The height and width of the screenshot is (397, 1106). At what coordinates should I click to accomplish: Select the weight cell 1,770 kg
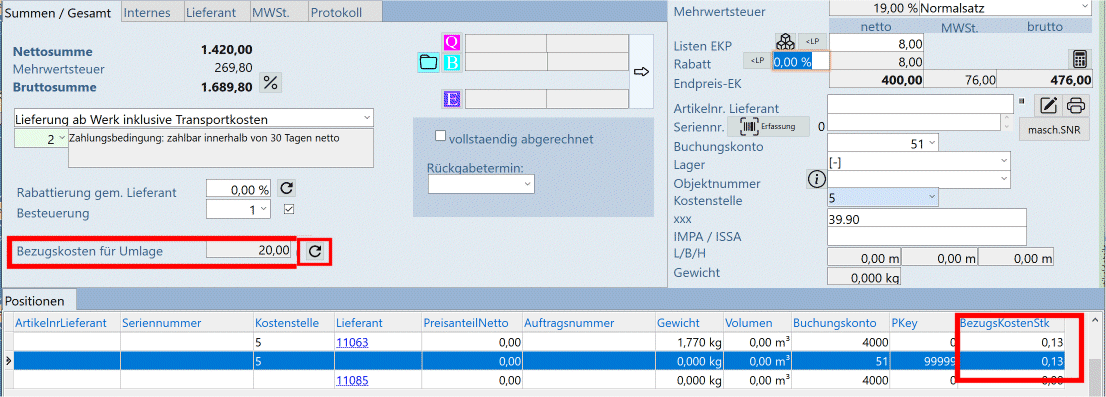(688, 343)
